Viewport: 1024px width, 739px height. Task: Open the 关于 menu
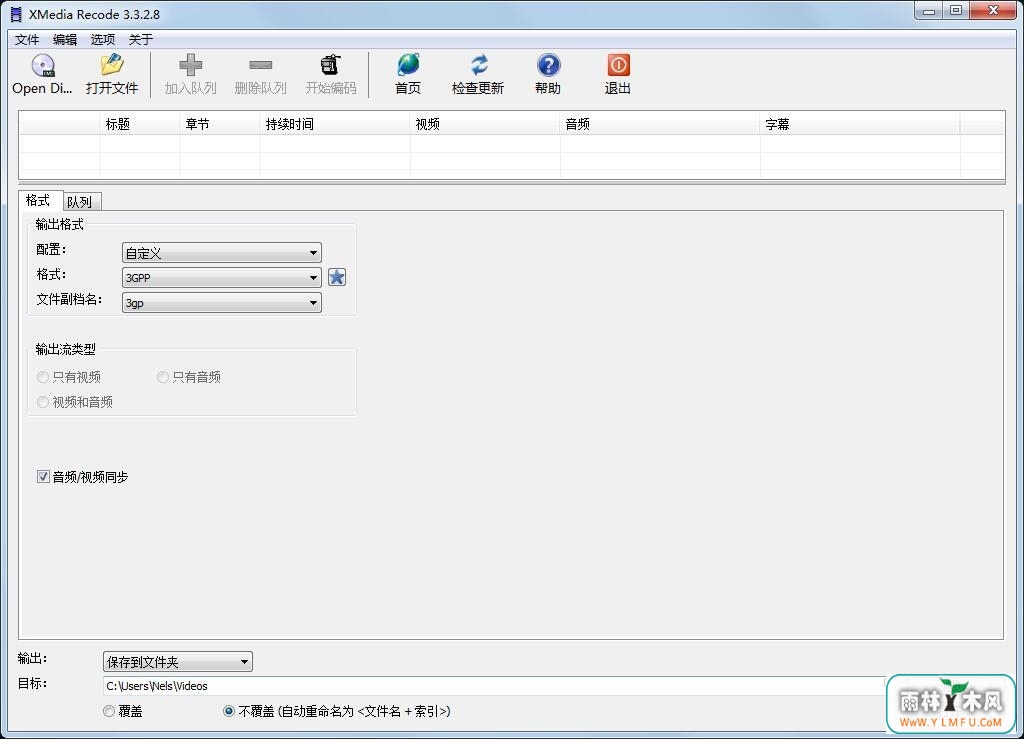140,40
